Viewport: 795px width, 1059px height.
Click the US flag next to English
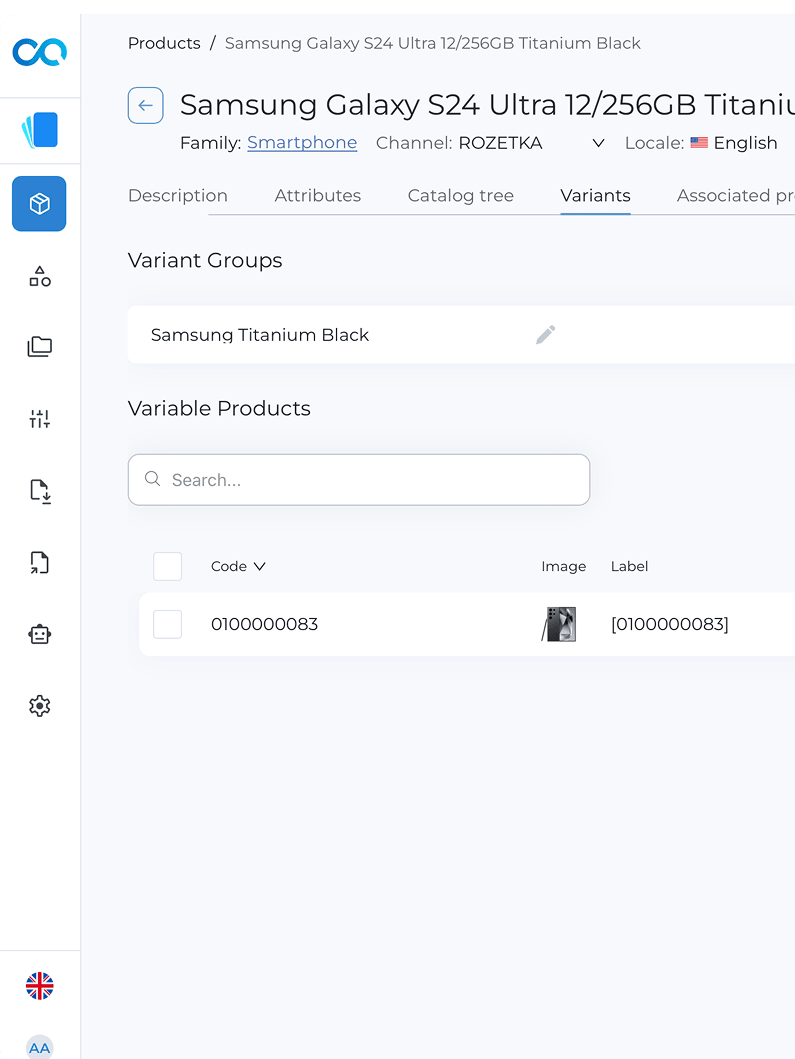click(699, 143)
